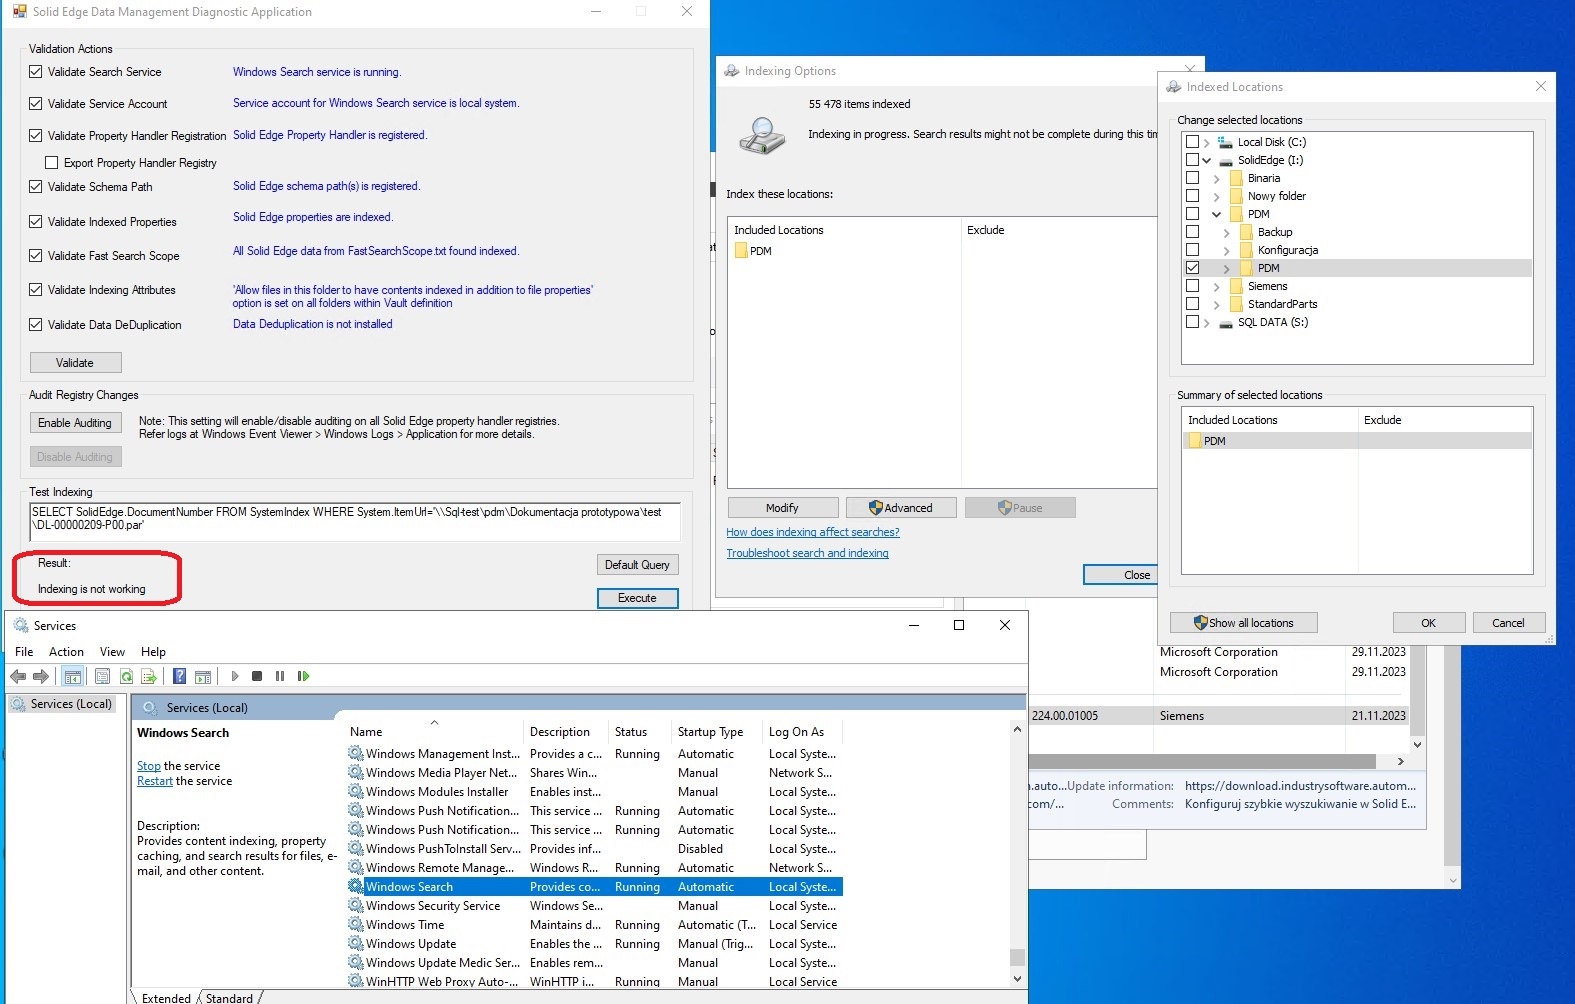Expand Nowy folder node
The image size is (1575, 1004).
pyautogui.click(x=1217, y=196)
